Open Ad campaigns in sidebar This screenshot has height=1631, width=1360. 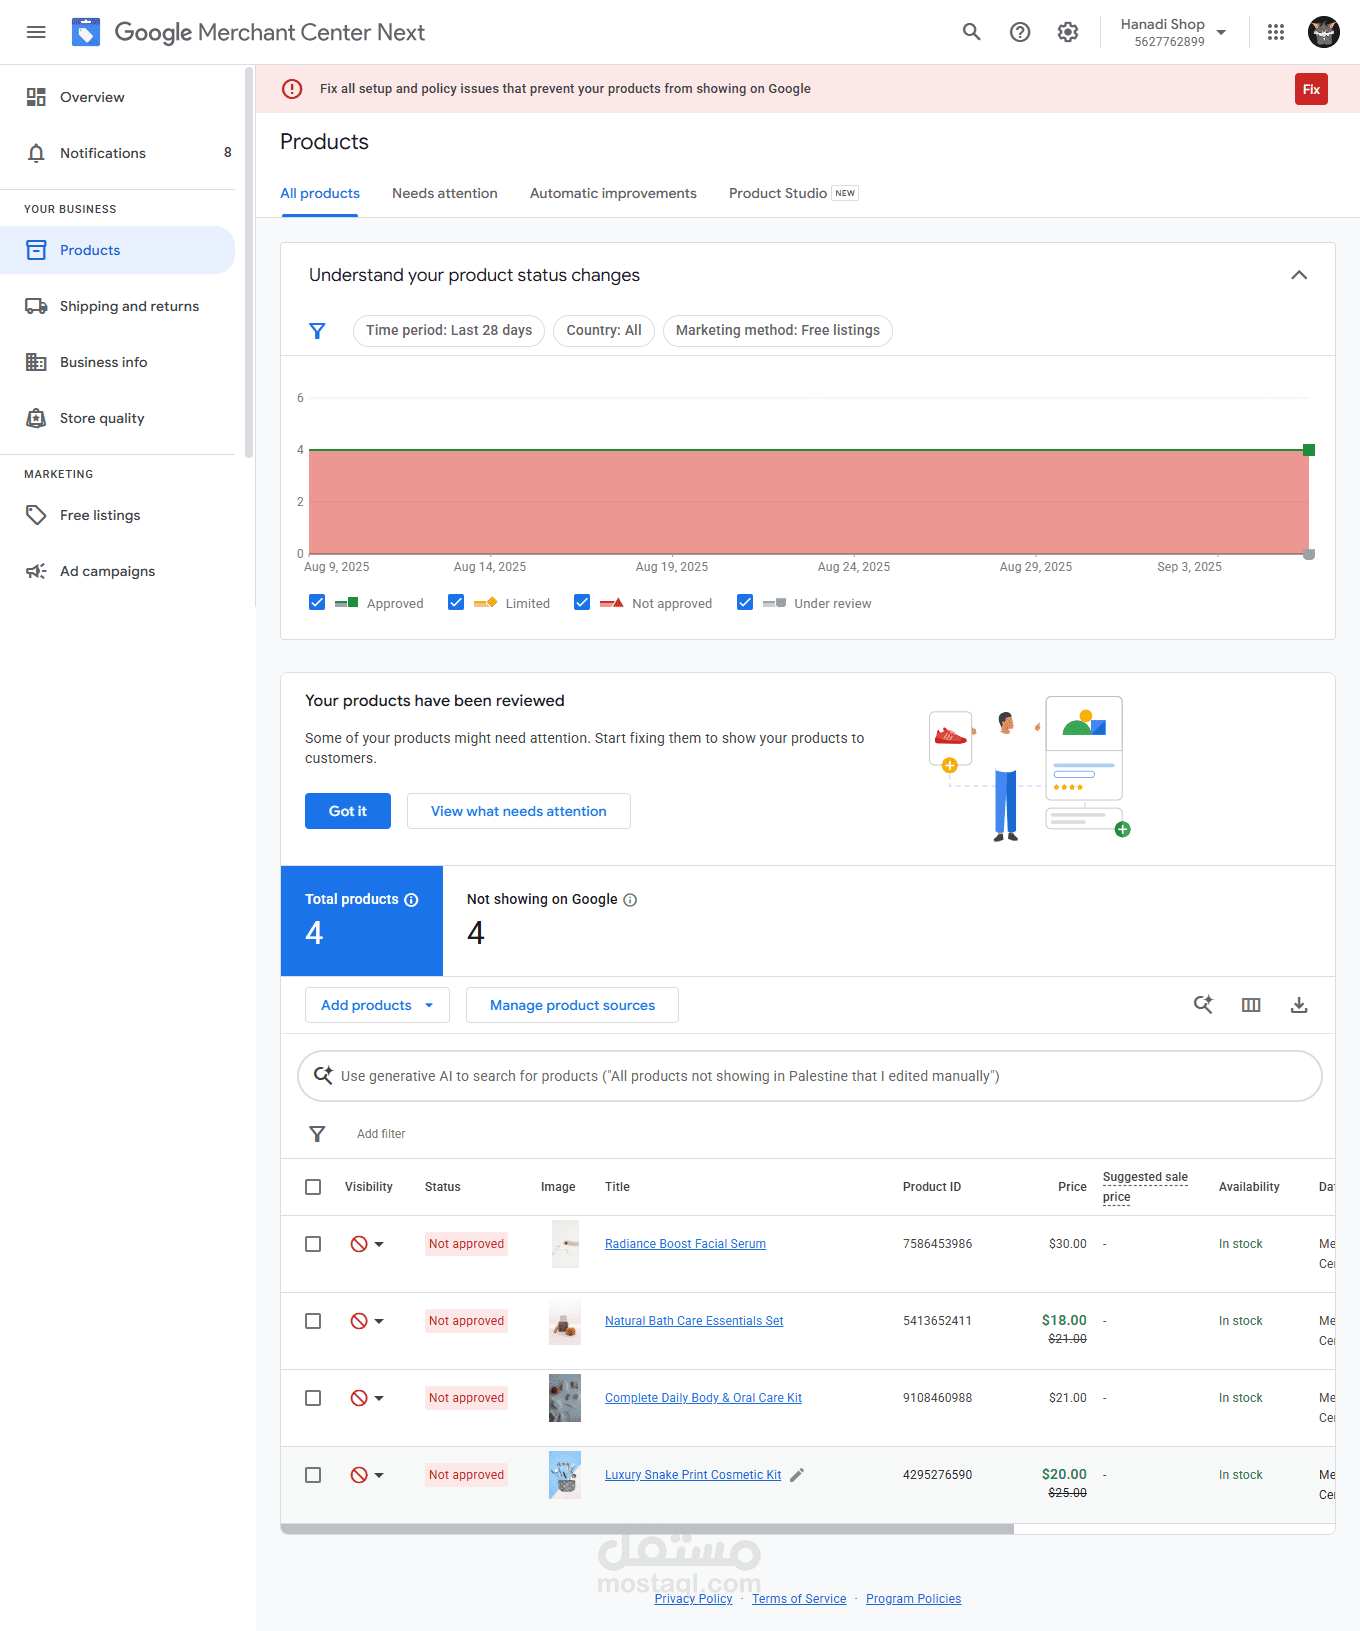pos(118,571)
